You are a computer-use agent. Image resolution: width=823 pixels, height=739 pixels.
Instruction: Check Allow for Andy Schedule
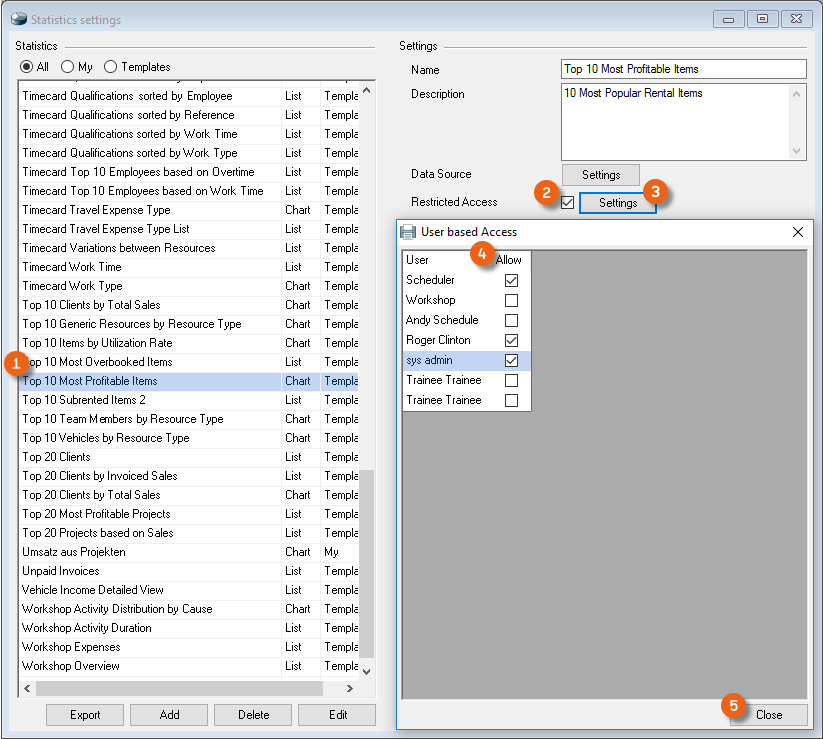tap(511, 321)
